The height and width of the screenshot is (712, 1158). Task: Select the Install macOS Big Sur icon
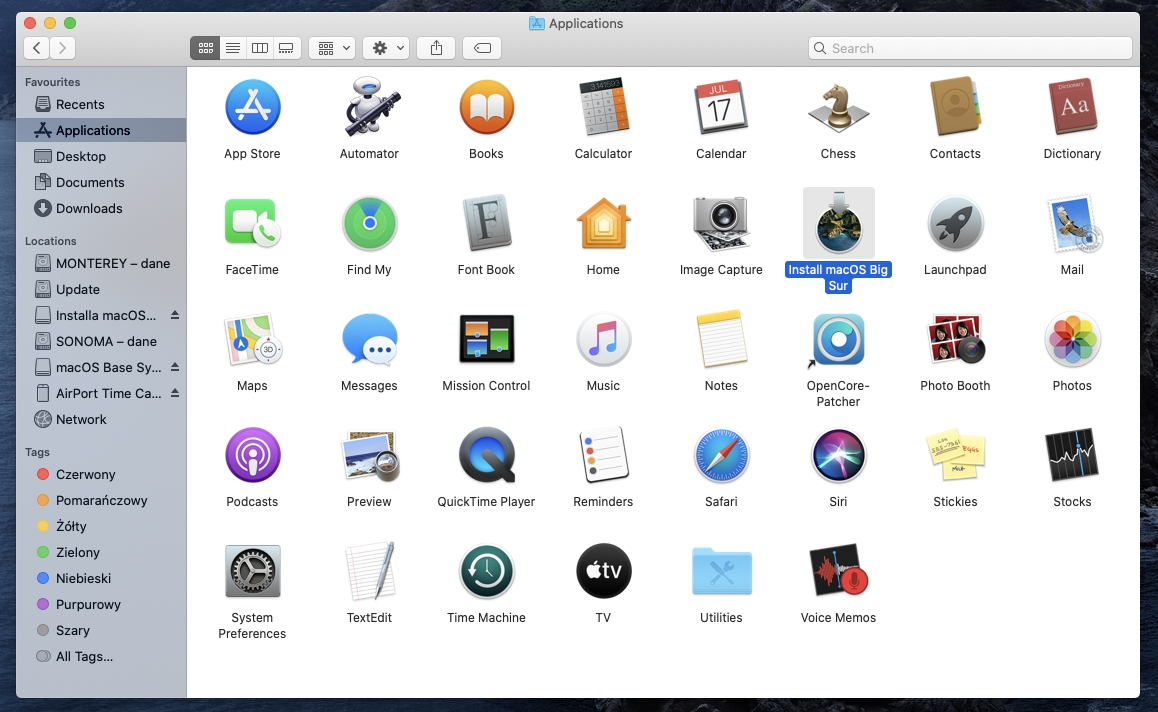[x=838, y=223]
